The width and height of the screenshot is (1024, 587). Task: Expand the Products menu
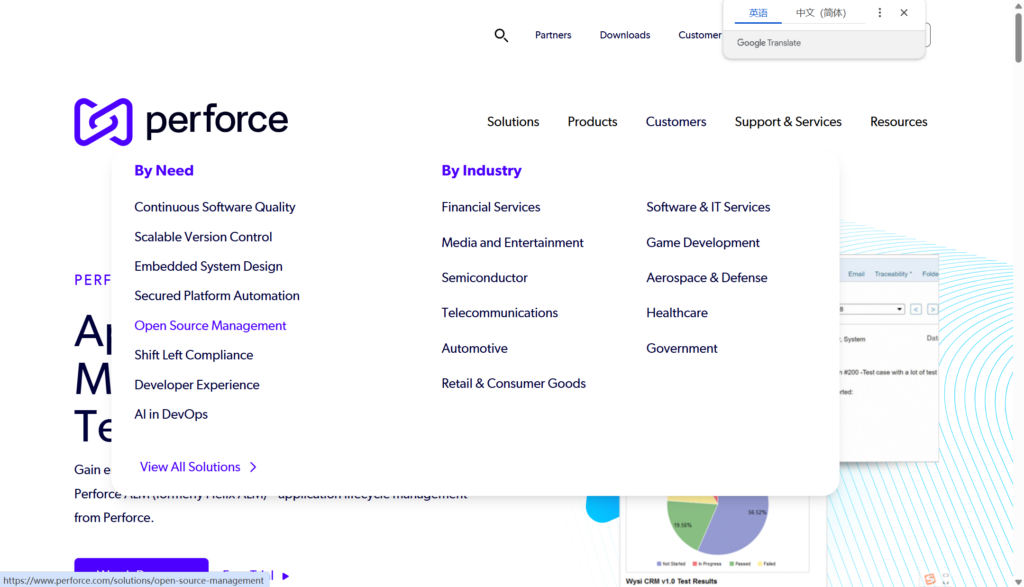592,122
